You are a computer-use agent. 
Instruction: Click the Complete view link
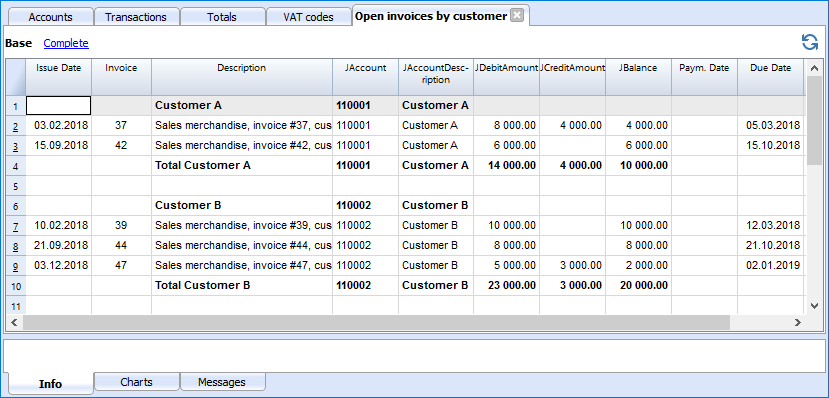66,43
